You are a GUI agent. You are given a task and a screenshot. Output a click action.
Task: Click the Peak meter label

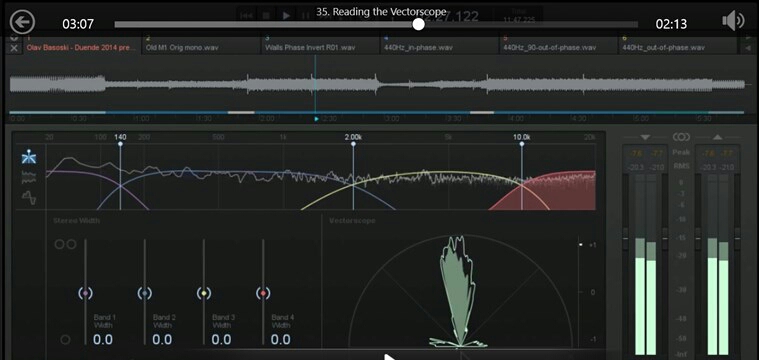tap(681, 152)
